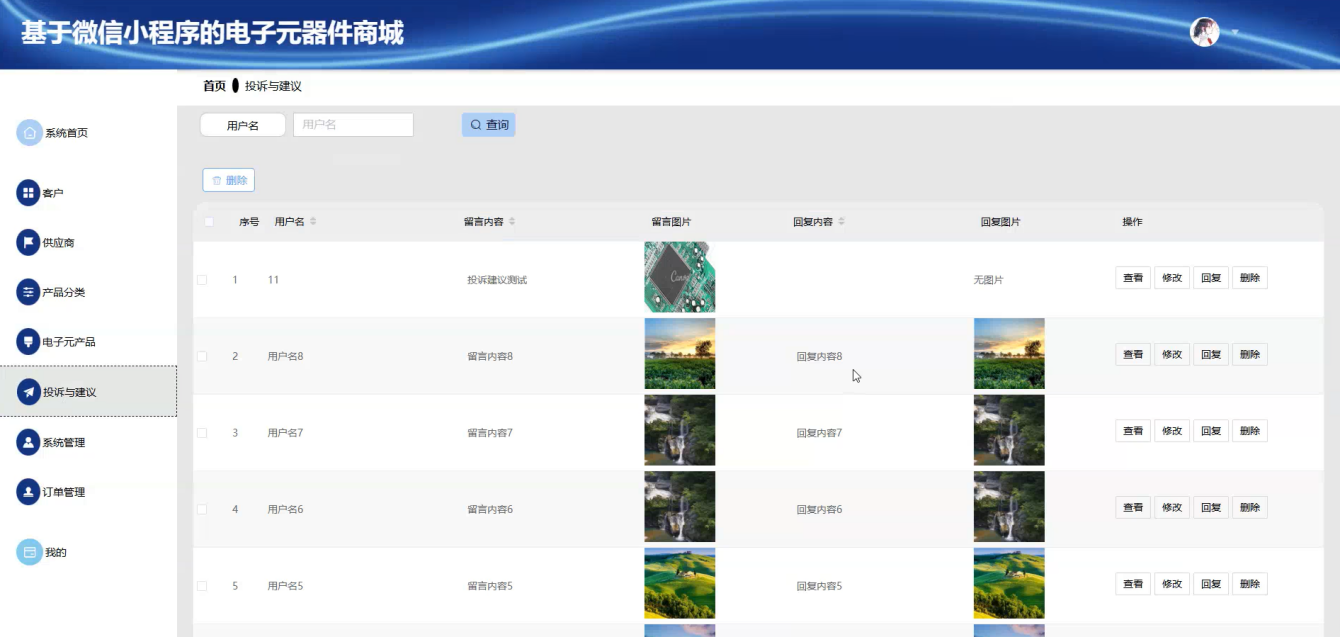Click the 查询 search button
The image size is (1340, 637).
pos(488,125)
